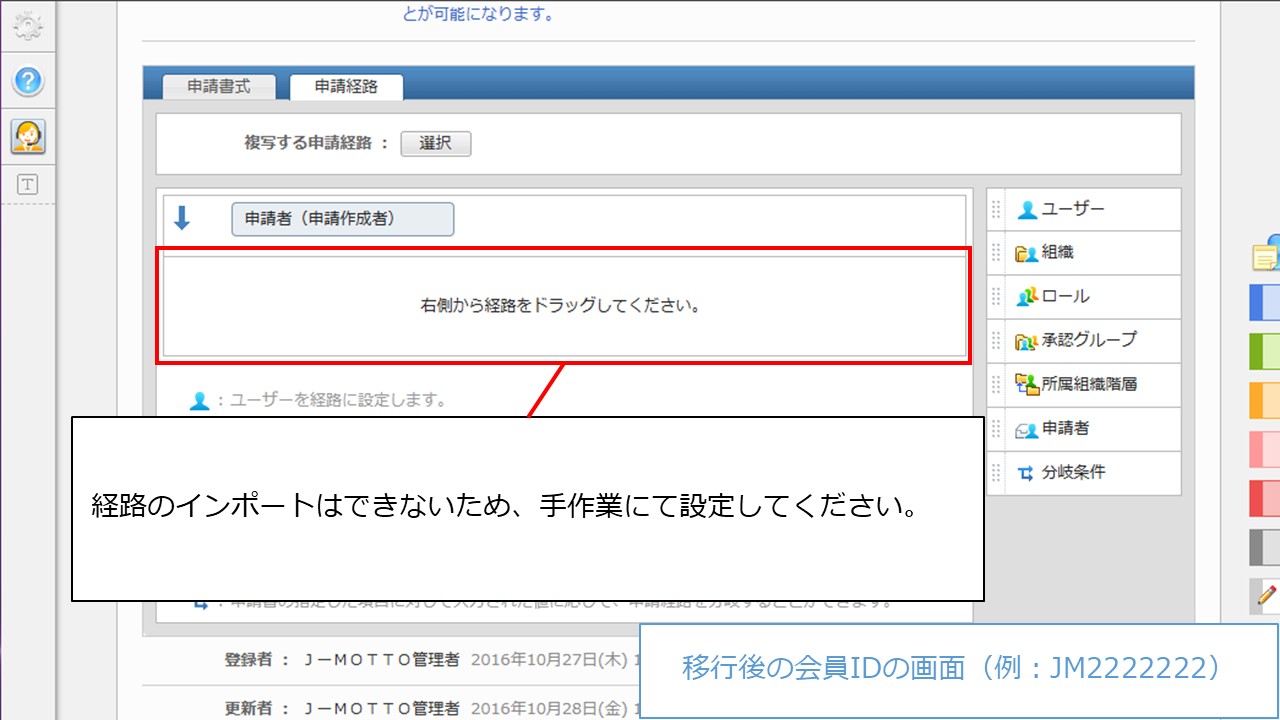
Task: Click the pencil icon at right edge
Action: [x=1267, y=596]
